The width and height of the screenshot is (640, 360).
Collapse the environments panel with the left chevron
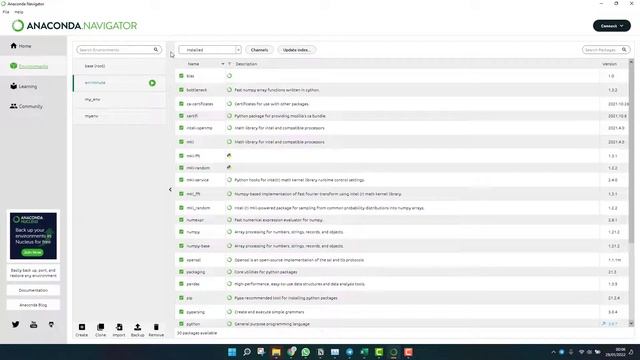tap(170, 189)
